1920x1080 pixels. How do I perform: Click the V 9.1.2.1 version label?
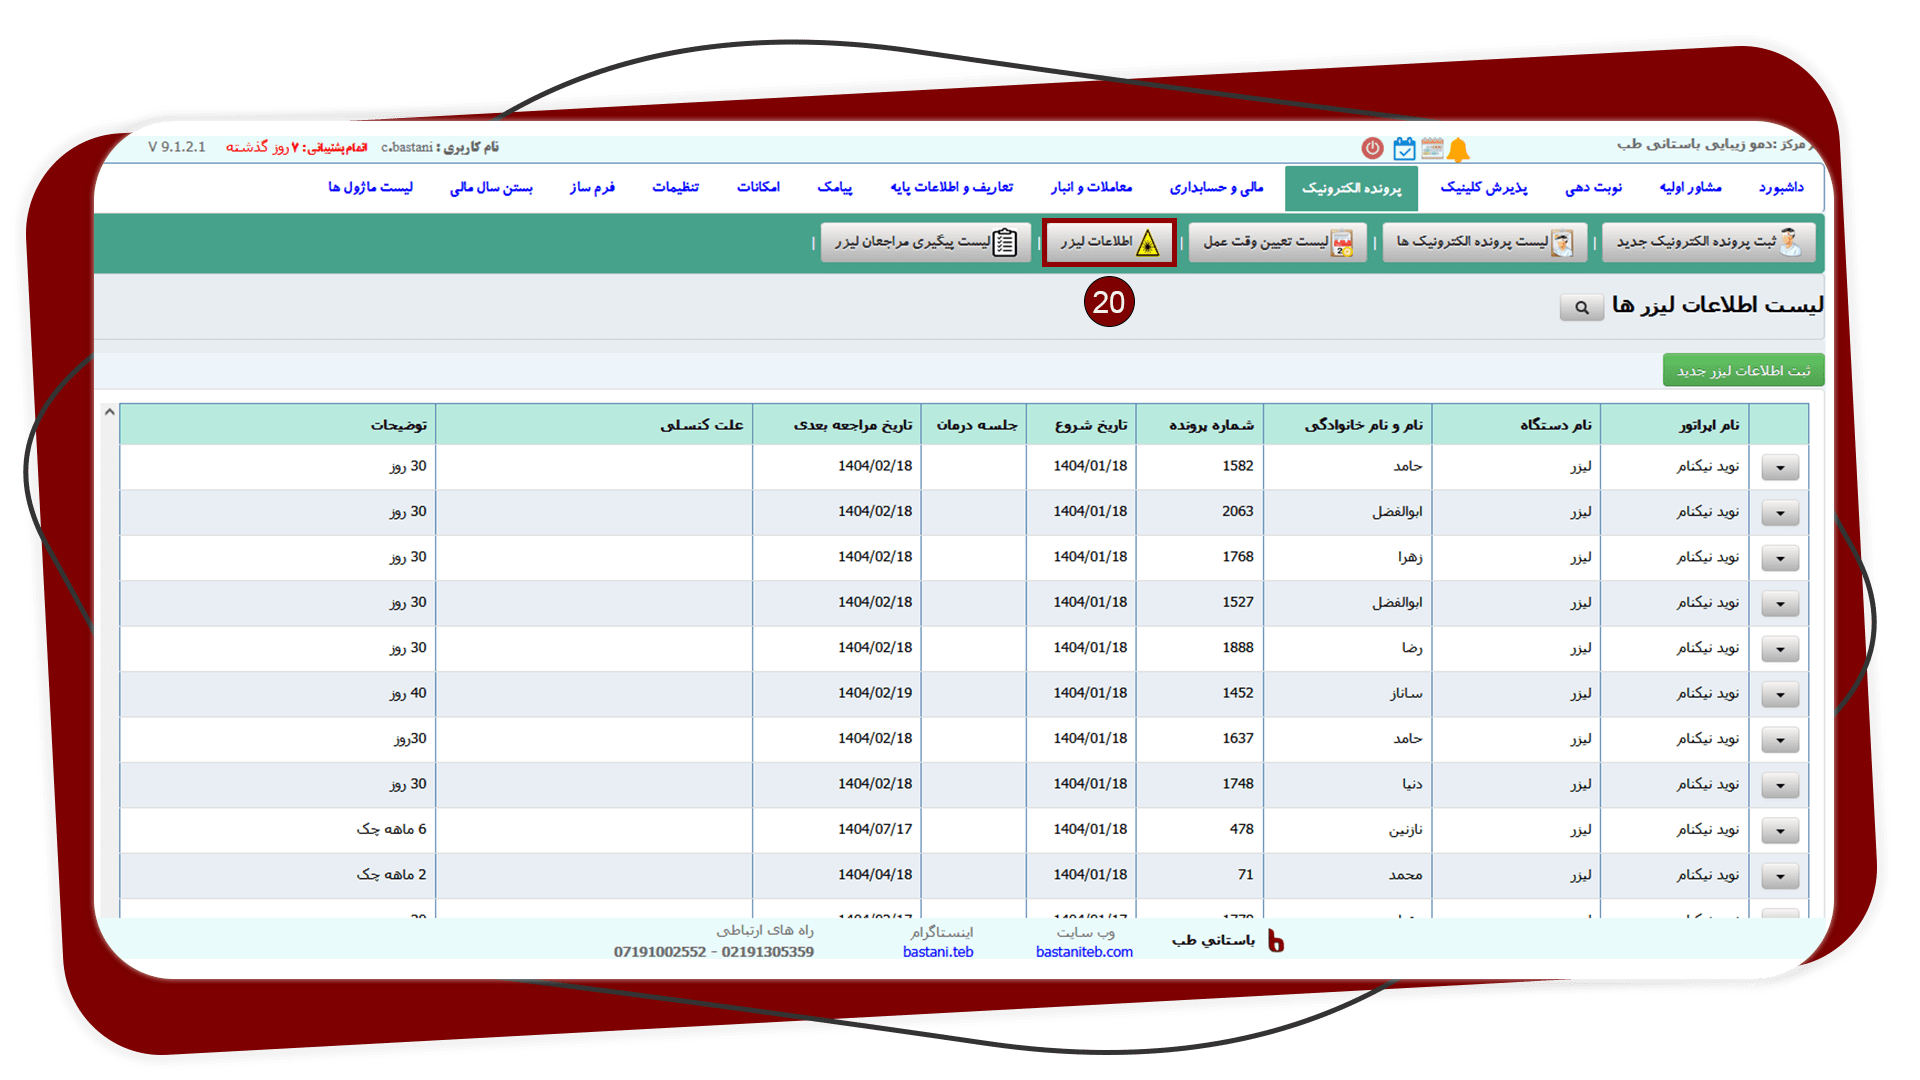[x=177, y=147]
